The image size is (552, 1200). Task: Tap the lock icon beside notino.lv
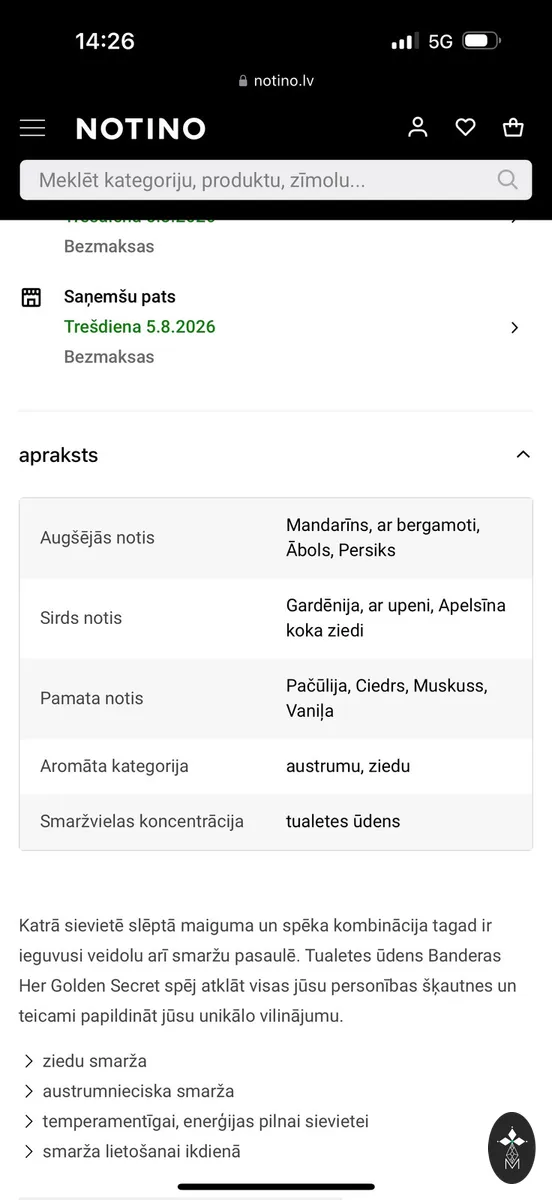pyautogui.click(x=243, y=81)
